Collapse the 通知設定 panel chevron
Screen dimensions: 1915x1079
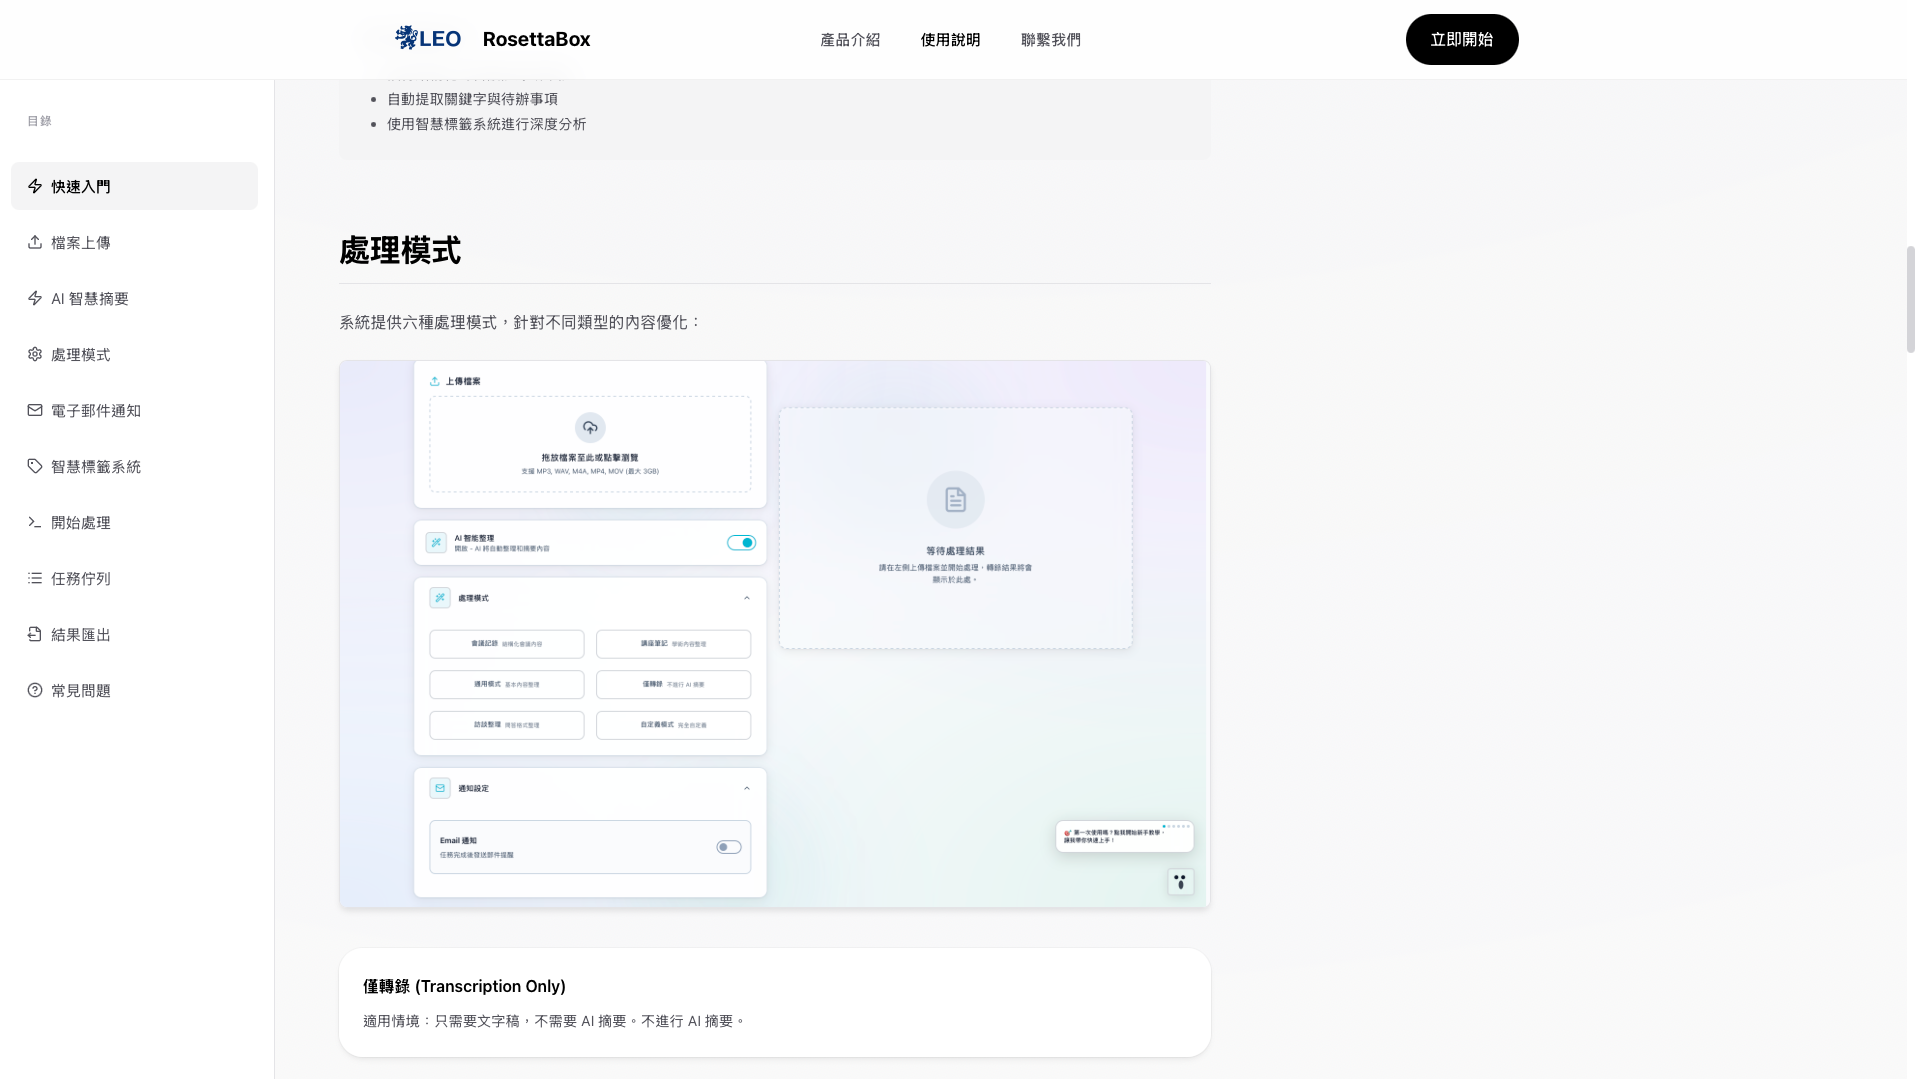click(747, 788)
